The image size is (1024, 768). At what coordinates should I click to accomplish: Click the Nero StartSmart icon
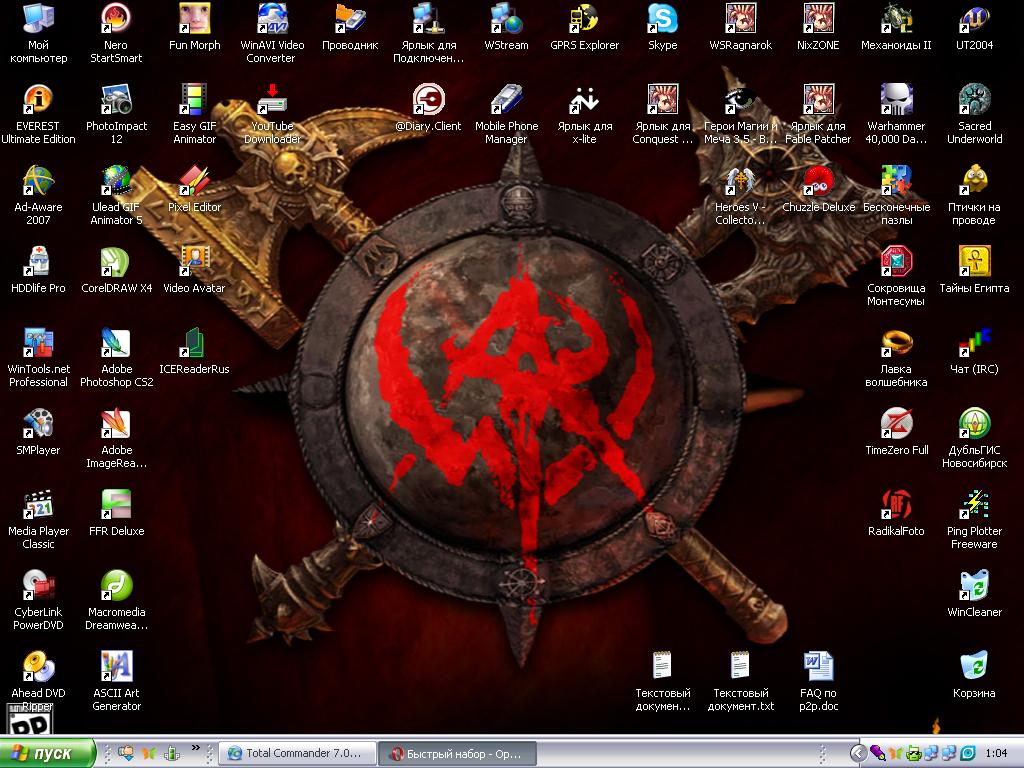tap(116, 19)
